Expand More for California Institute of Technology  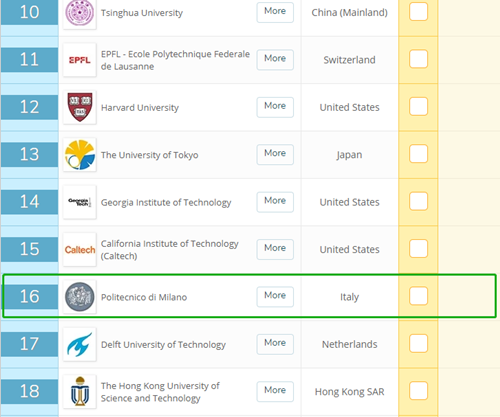click(x=275, y=249)
